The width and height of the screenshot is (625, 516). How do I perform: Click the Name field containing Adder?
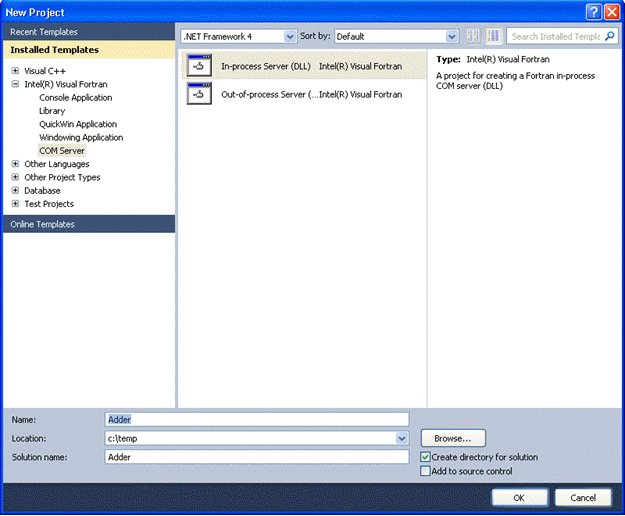click(x=257, y=420)
